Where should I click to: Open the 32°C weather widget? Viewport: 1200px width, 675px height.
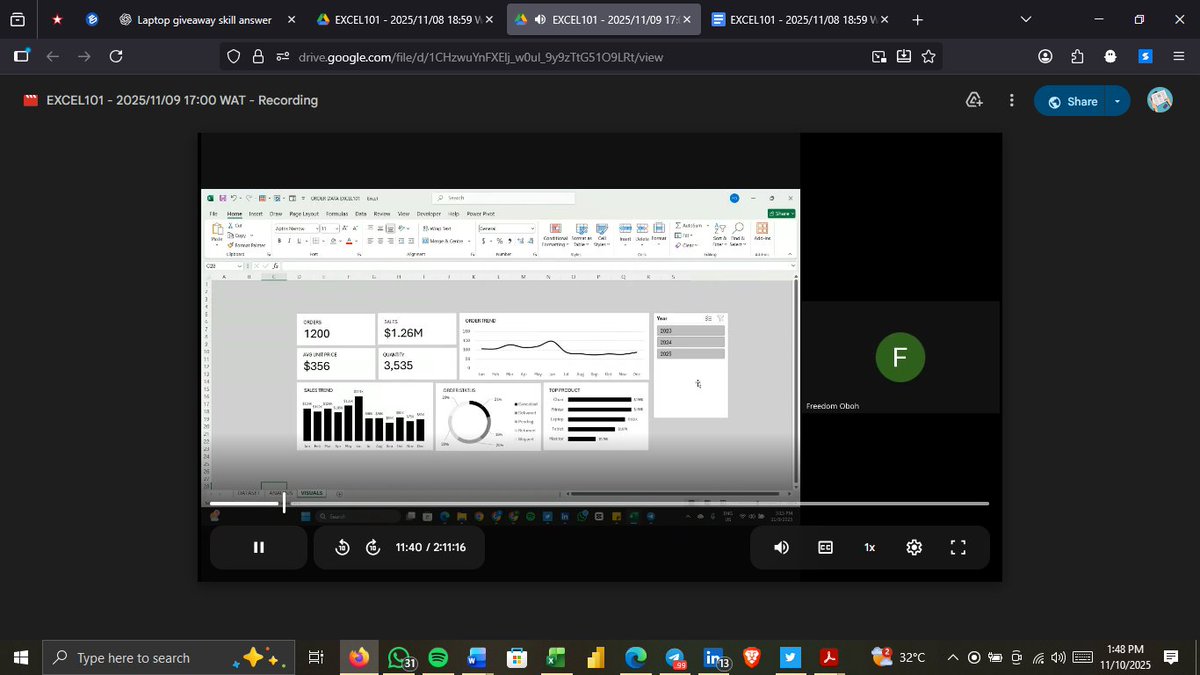[898, 658]
